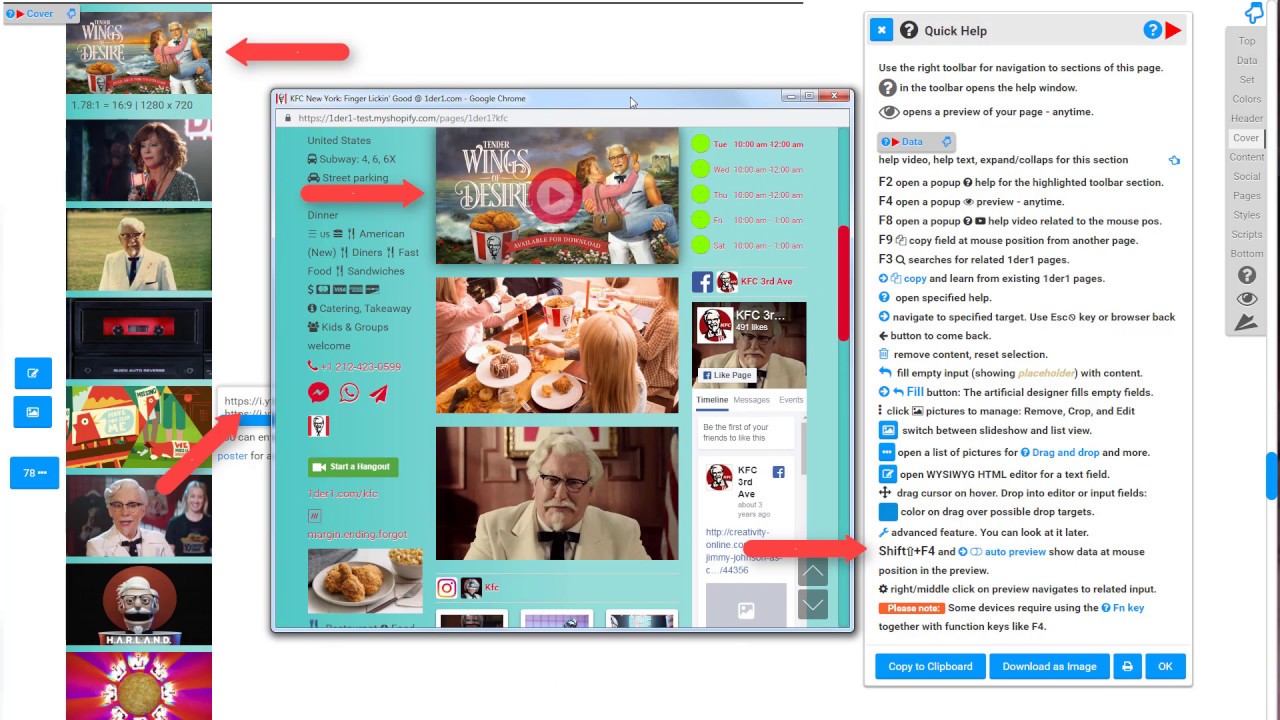1280x720 pixels.
Task: Click the page scrollbar on far right edge
Action: tap(1272, 475)
